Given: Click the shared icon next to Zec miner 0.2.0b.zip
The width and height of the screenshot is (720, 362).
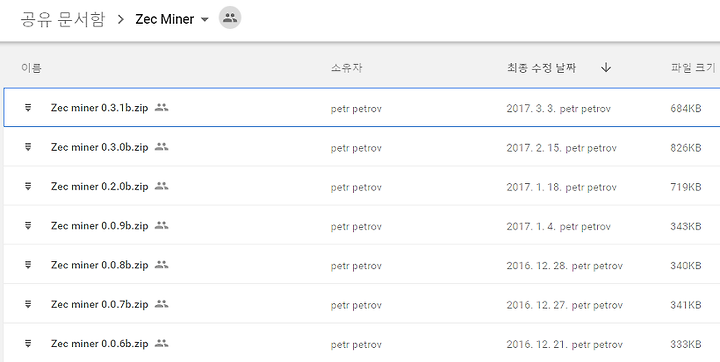Looking at the screenshot, I should (161, 186).
